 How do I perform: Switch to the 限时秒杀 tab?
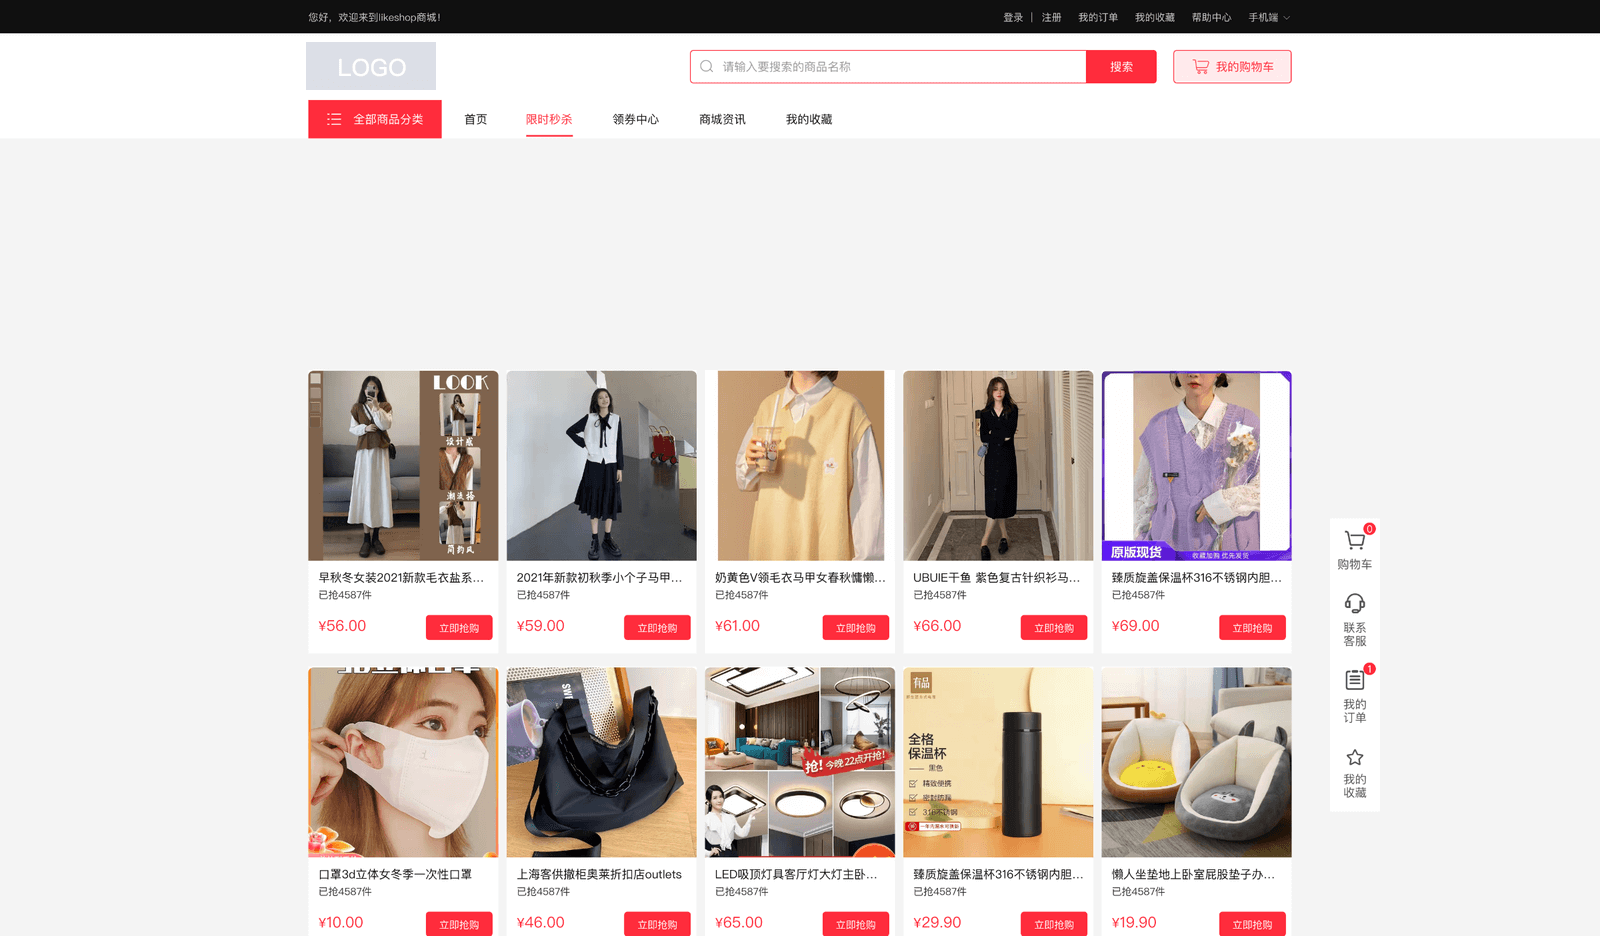[549, 119]
